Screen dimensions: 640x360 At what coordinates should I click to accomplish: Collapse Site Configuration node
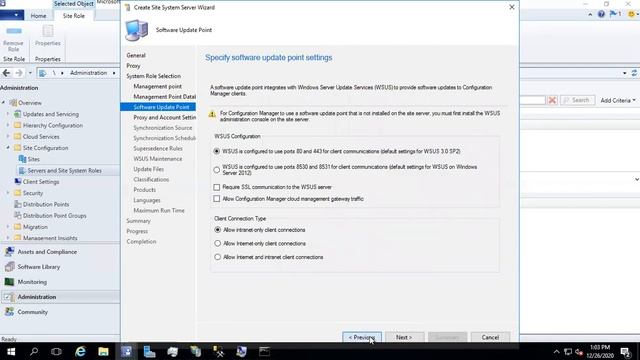[x=8, y=148]
